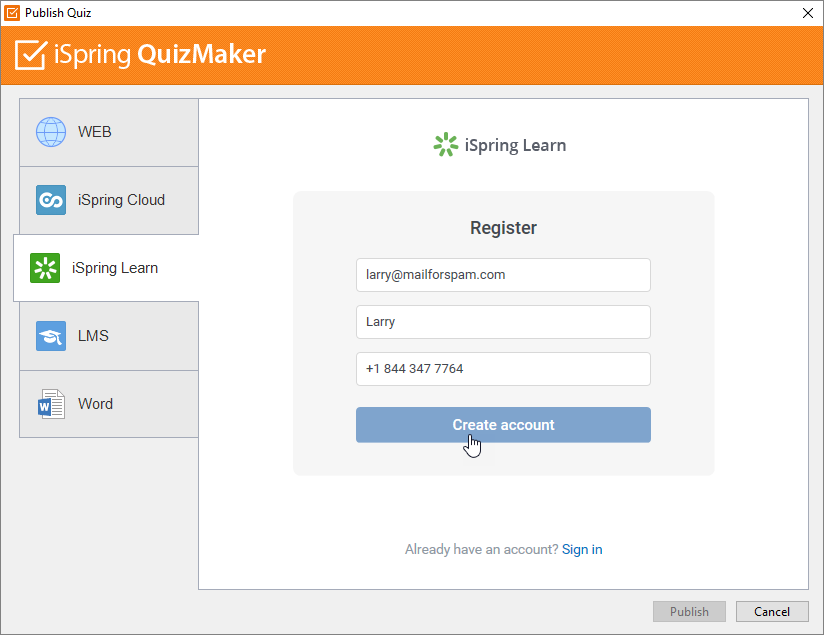Select the name field containing Larry
The height and width of the screenshot is (635, 824).
503,321
